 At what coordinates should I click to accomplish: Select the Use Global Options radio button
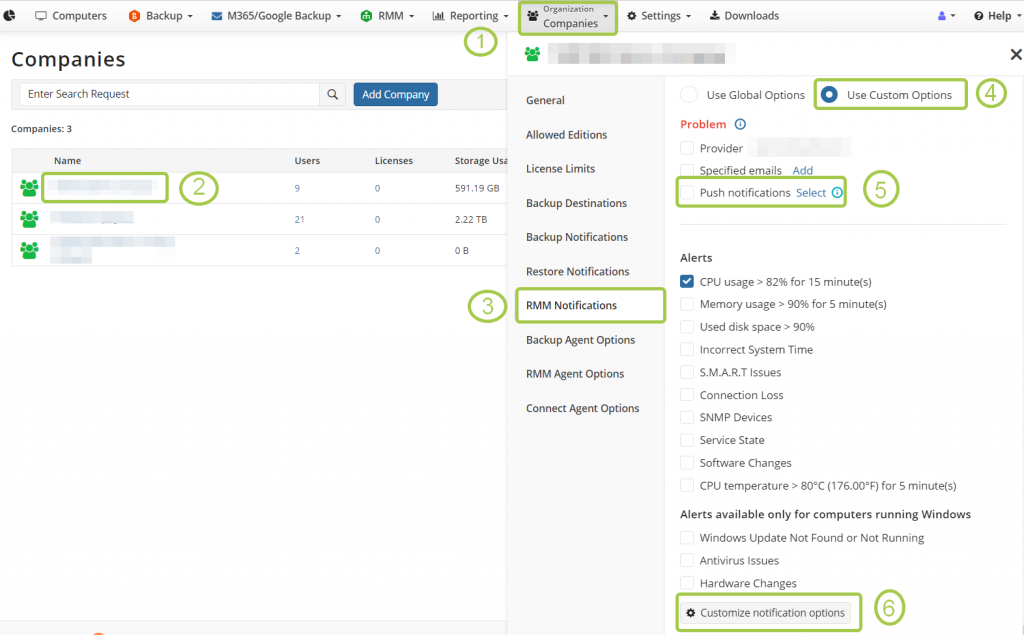coord(689,95)
